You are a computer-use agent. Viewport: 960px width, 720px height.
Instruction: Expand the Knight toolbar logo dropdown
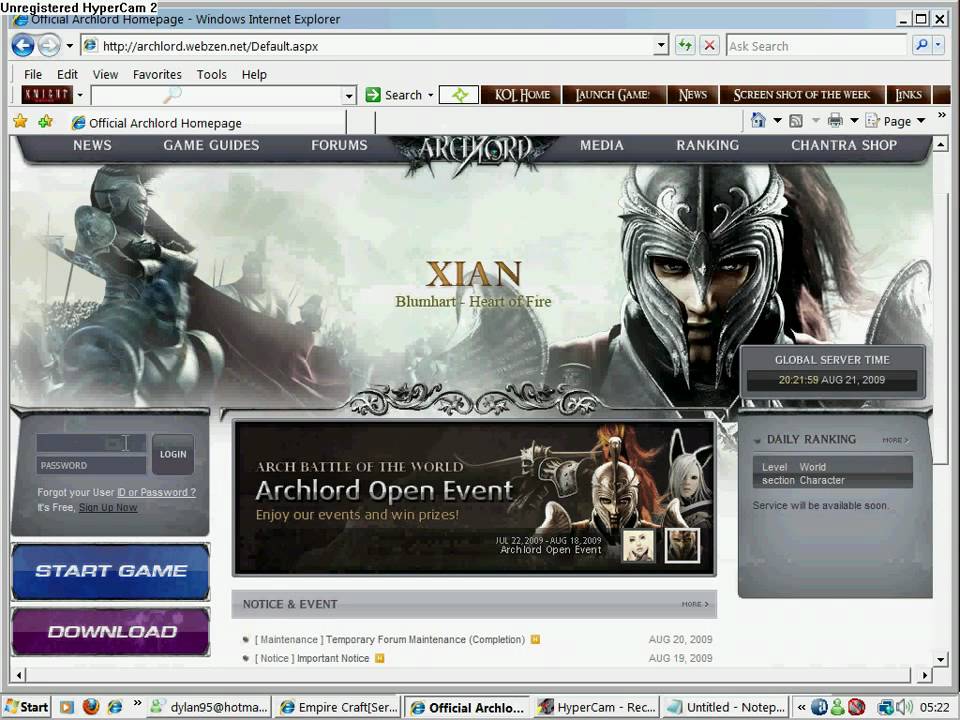click(x=80, y=95)
